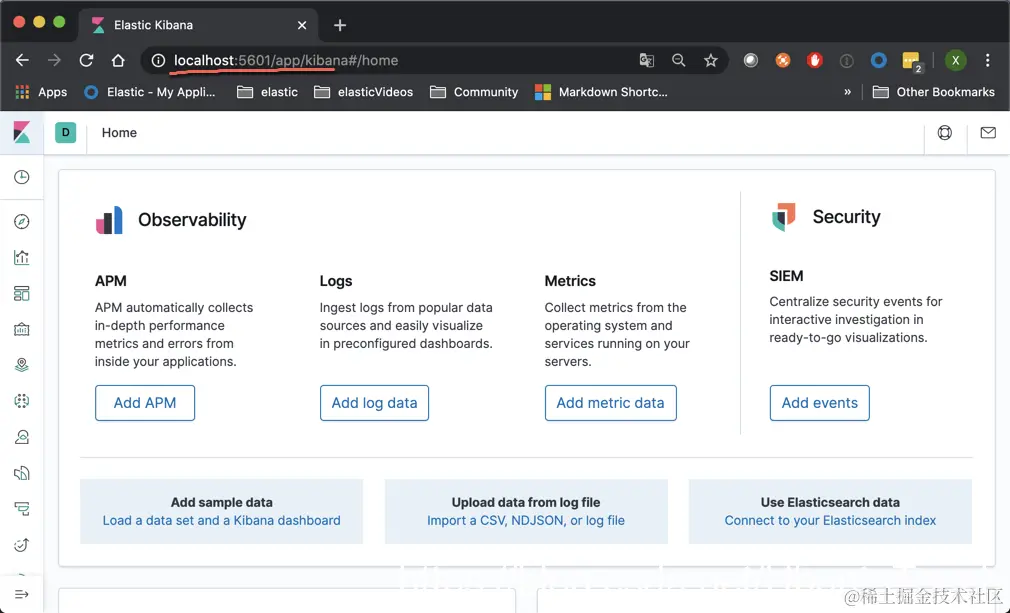Open the Other Bookmarks folder
The width and height of the screenshot is (1010, 613).
tap(933, 92)
